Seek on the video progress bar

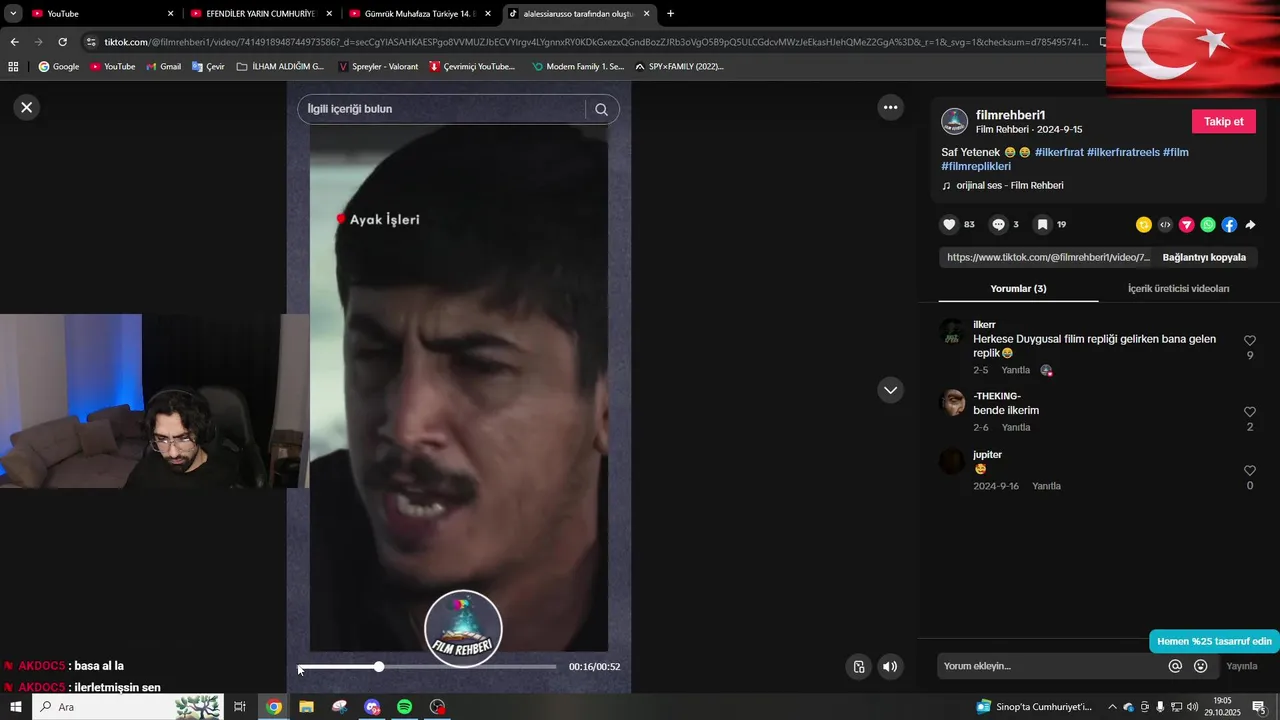[427, 666]
